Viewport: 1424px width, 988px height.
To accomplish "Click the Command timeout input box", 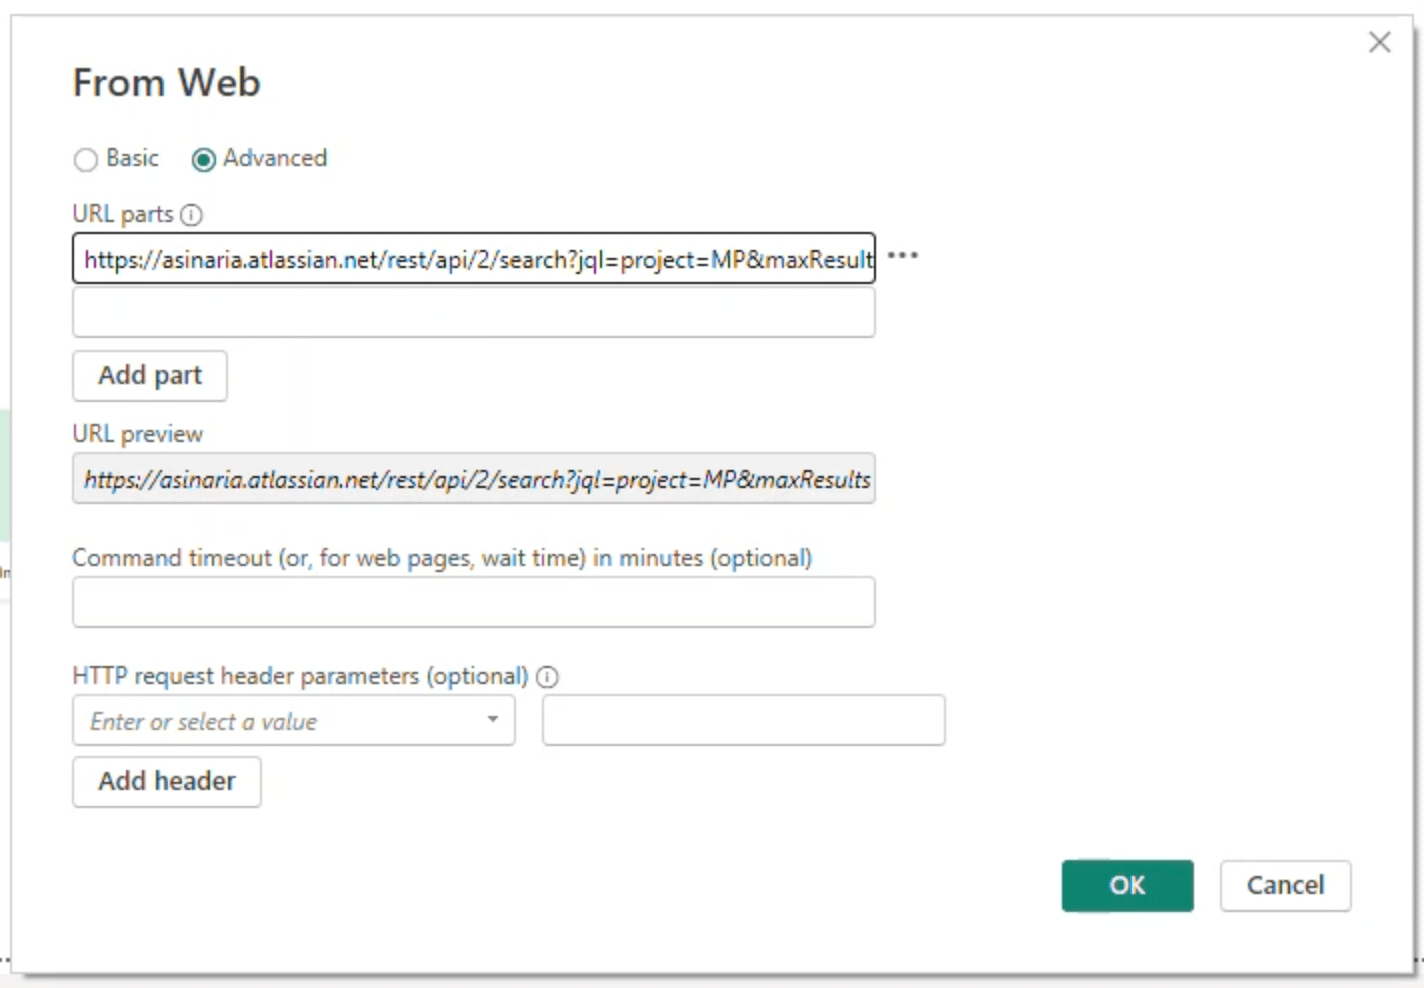I will (474, 601).
